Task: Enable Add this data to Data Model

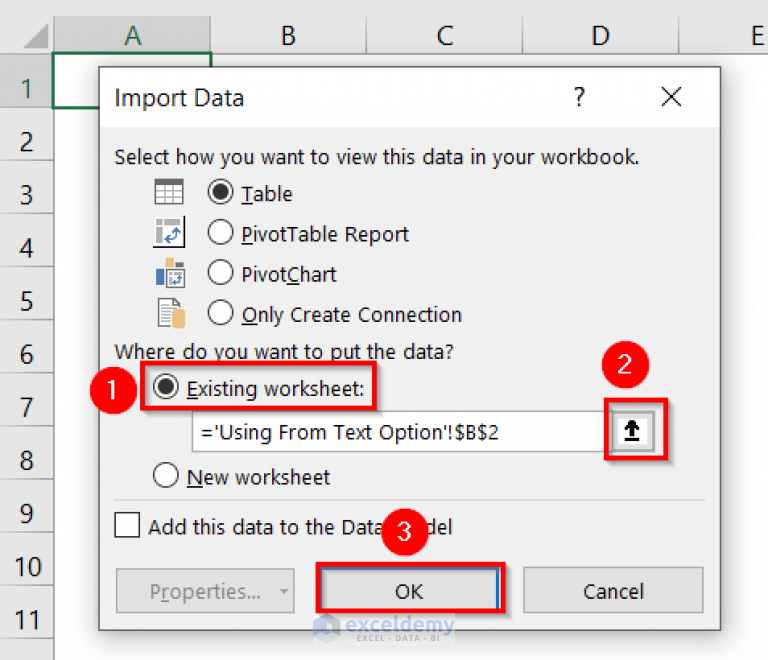Action: pos(127,526)
